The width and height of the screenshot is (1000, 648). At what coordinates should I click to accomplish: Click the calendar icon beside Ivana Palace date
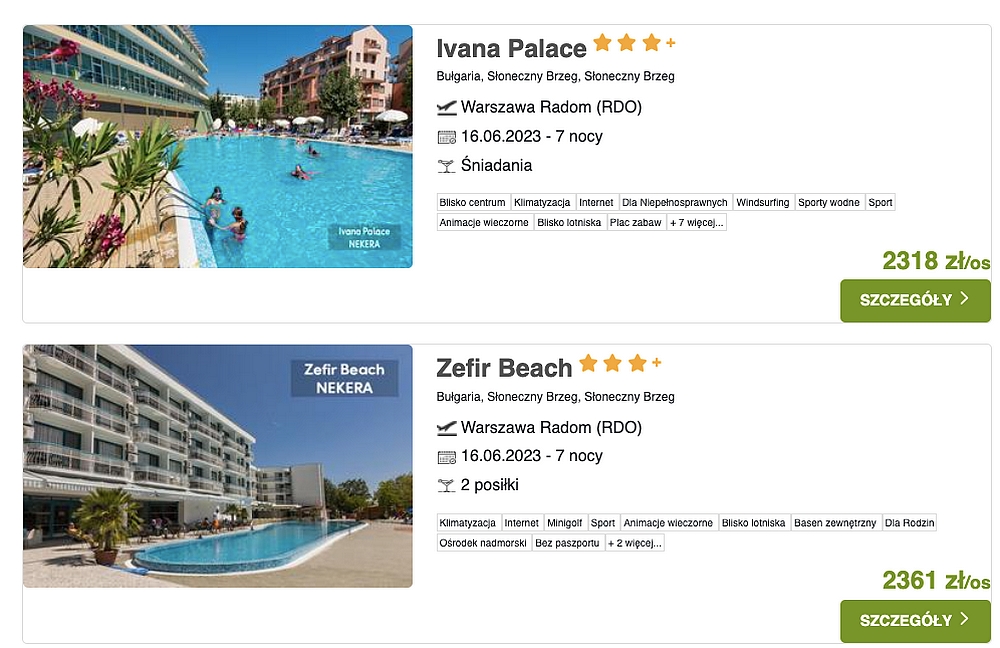tap(446, 137)
